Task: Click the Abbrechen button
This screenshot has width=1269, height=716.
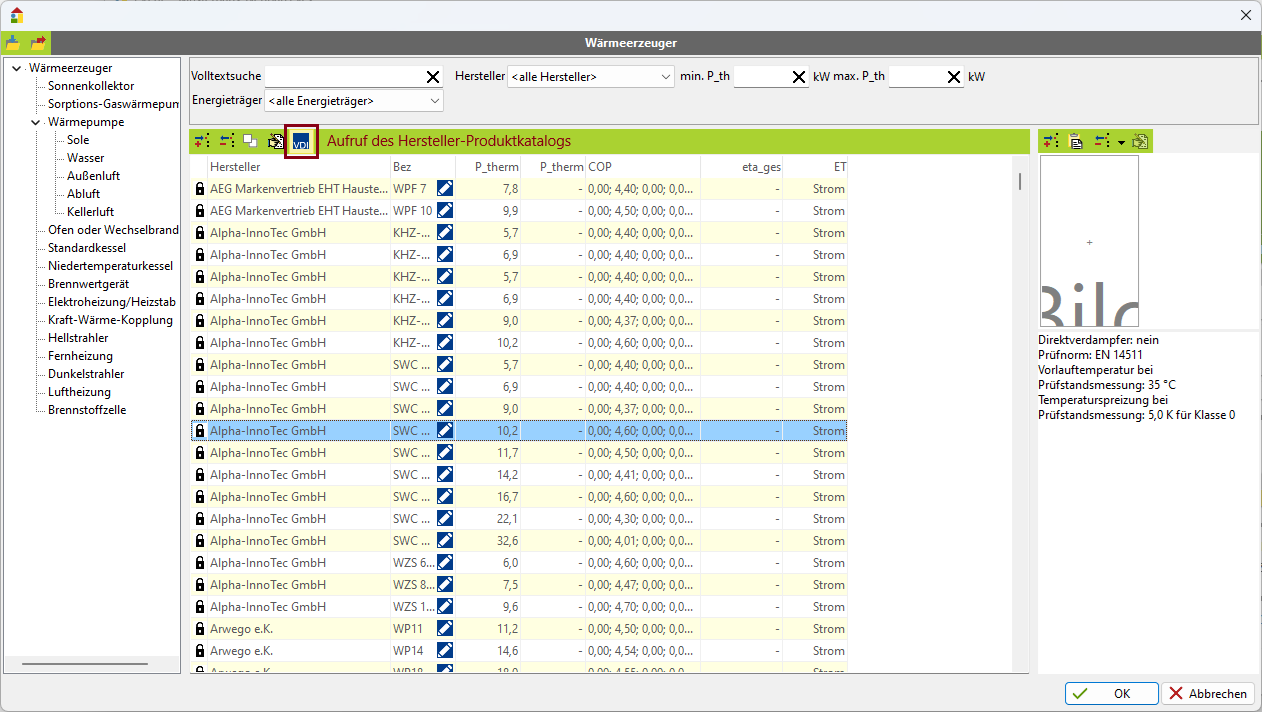Action: tap(1207, 694)
